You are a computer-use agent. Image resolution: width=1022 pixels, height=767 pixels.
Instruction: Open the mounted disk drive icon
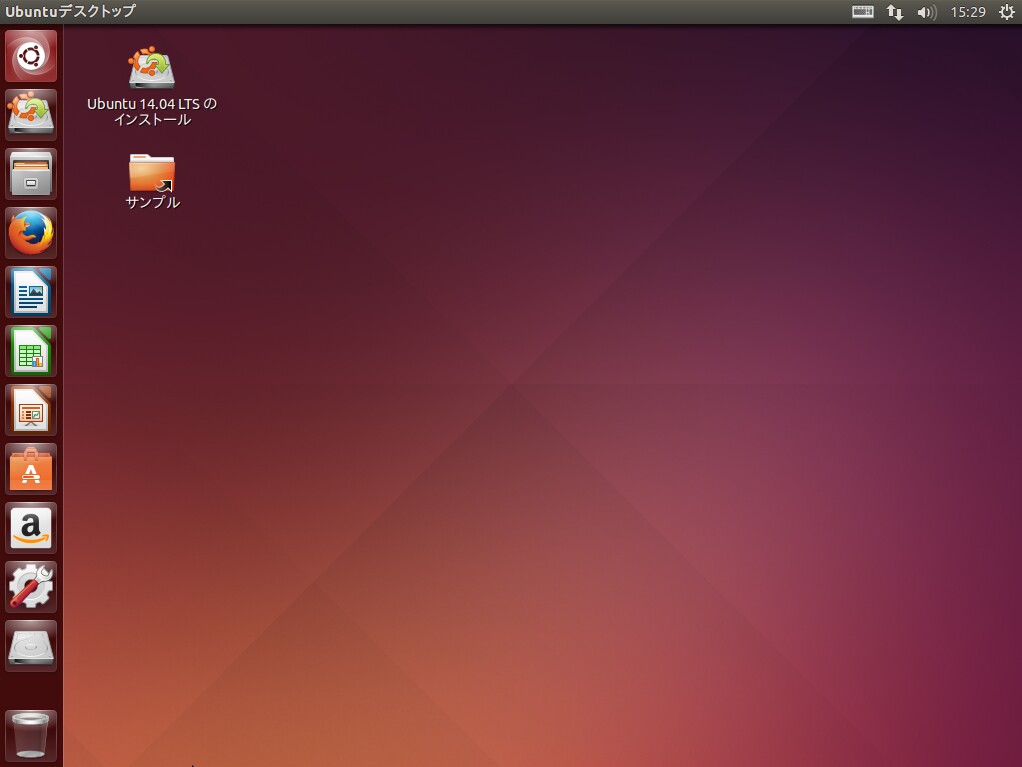coord(31,646)
